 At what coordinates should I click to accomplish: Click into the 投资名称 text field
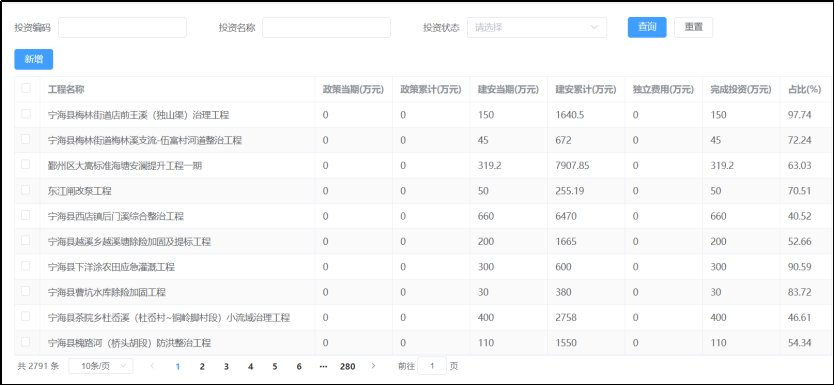[x=327, y=28]
